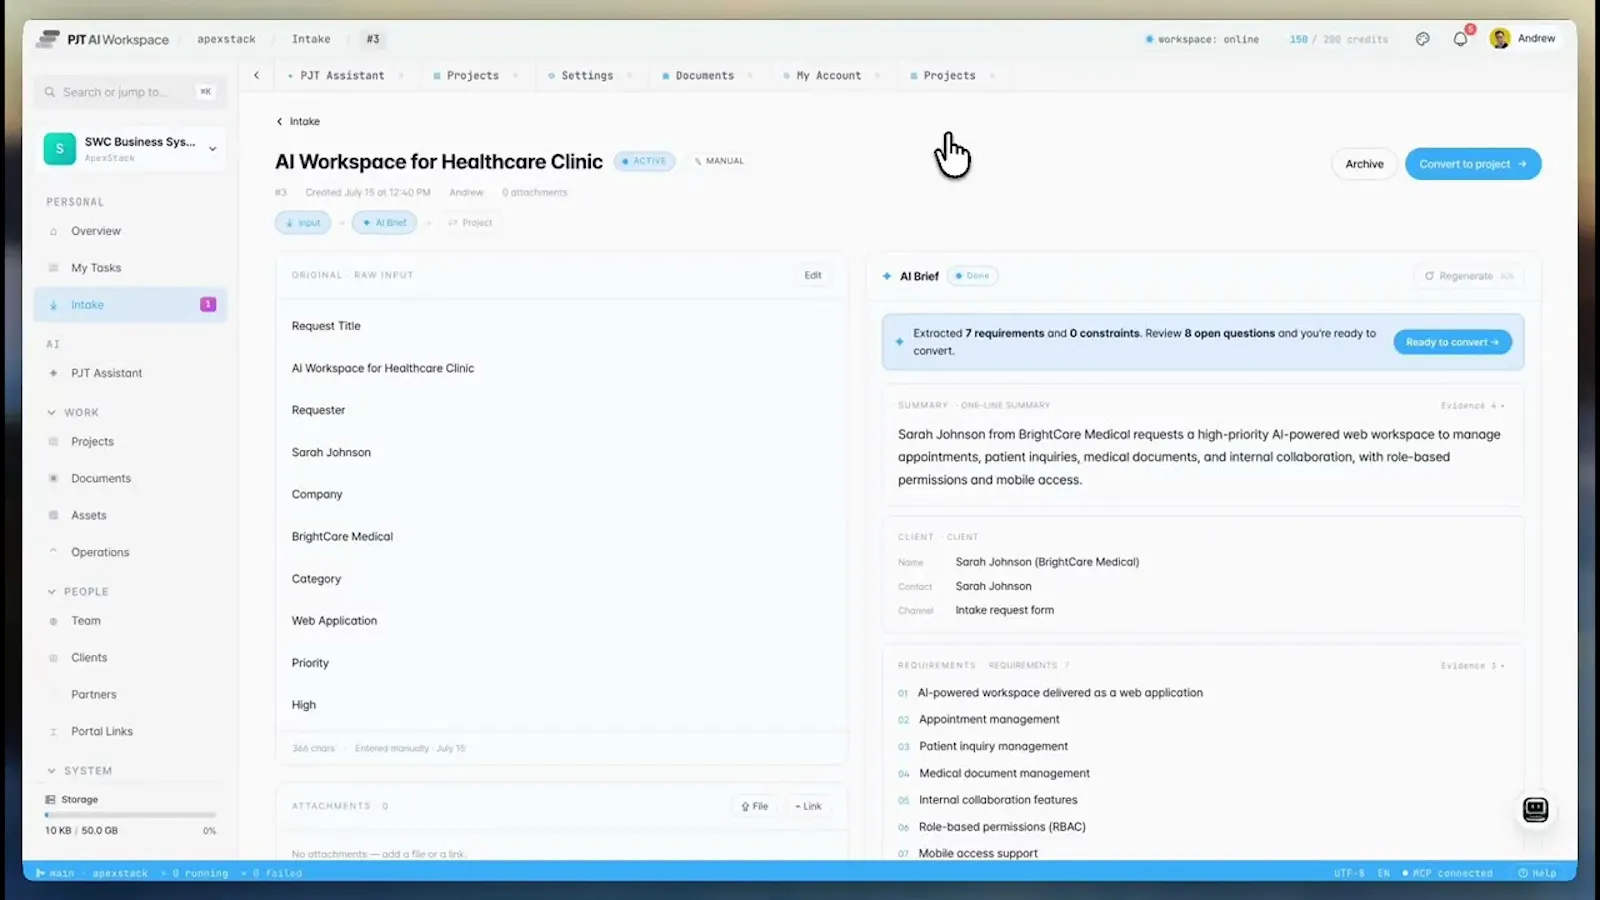This screenshot has width=1600, height=900.
Task: Collapse the WORK section
Action: pyautogui.click(x=51, y=412)
